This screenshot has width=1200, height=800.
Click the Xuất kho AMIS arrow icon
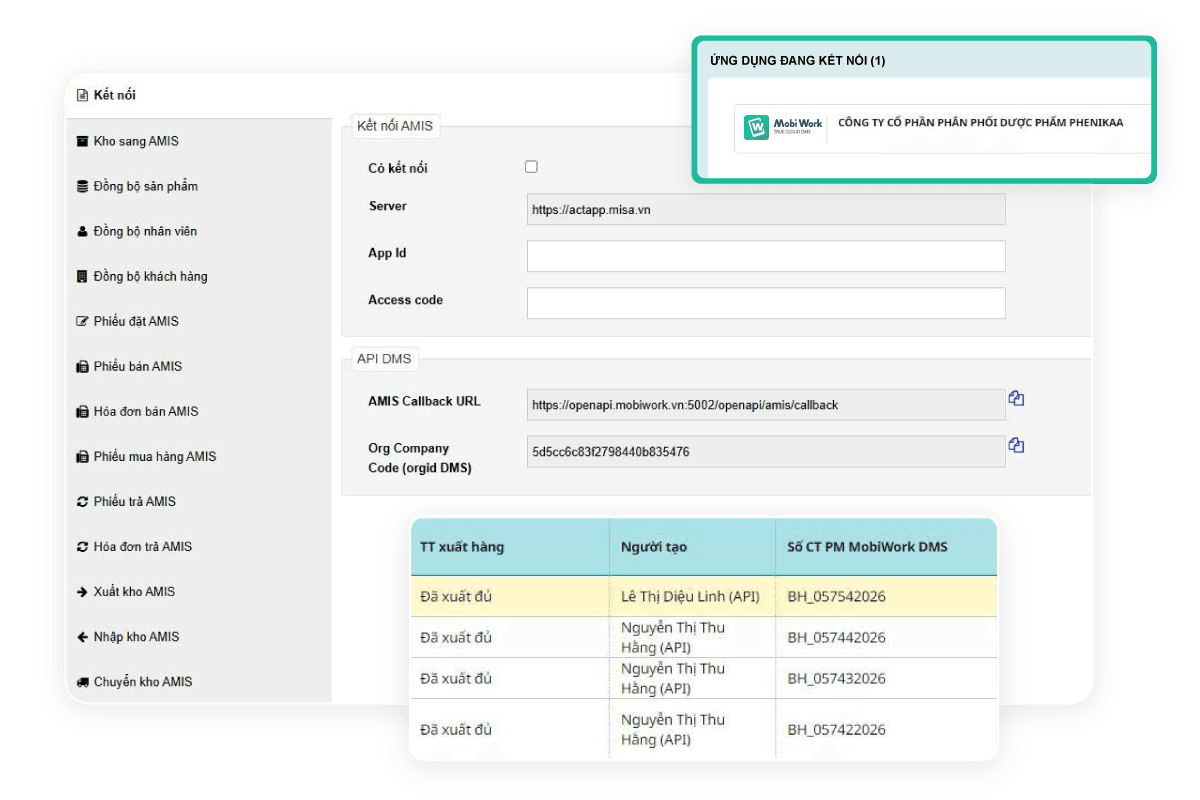[82, 592]
